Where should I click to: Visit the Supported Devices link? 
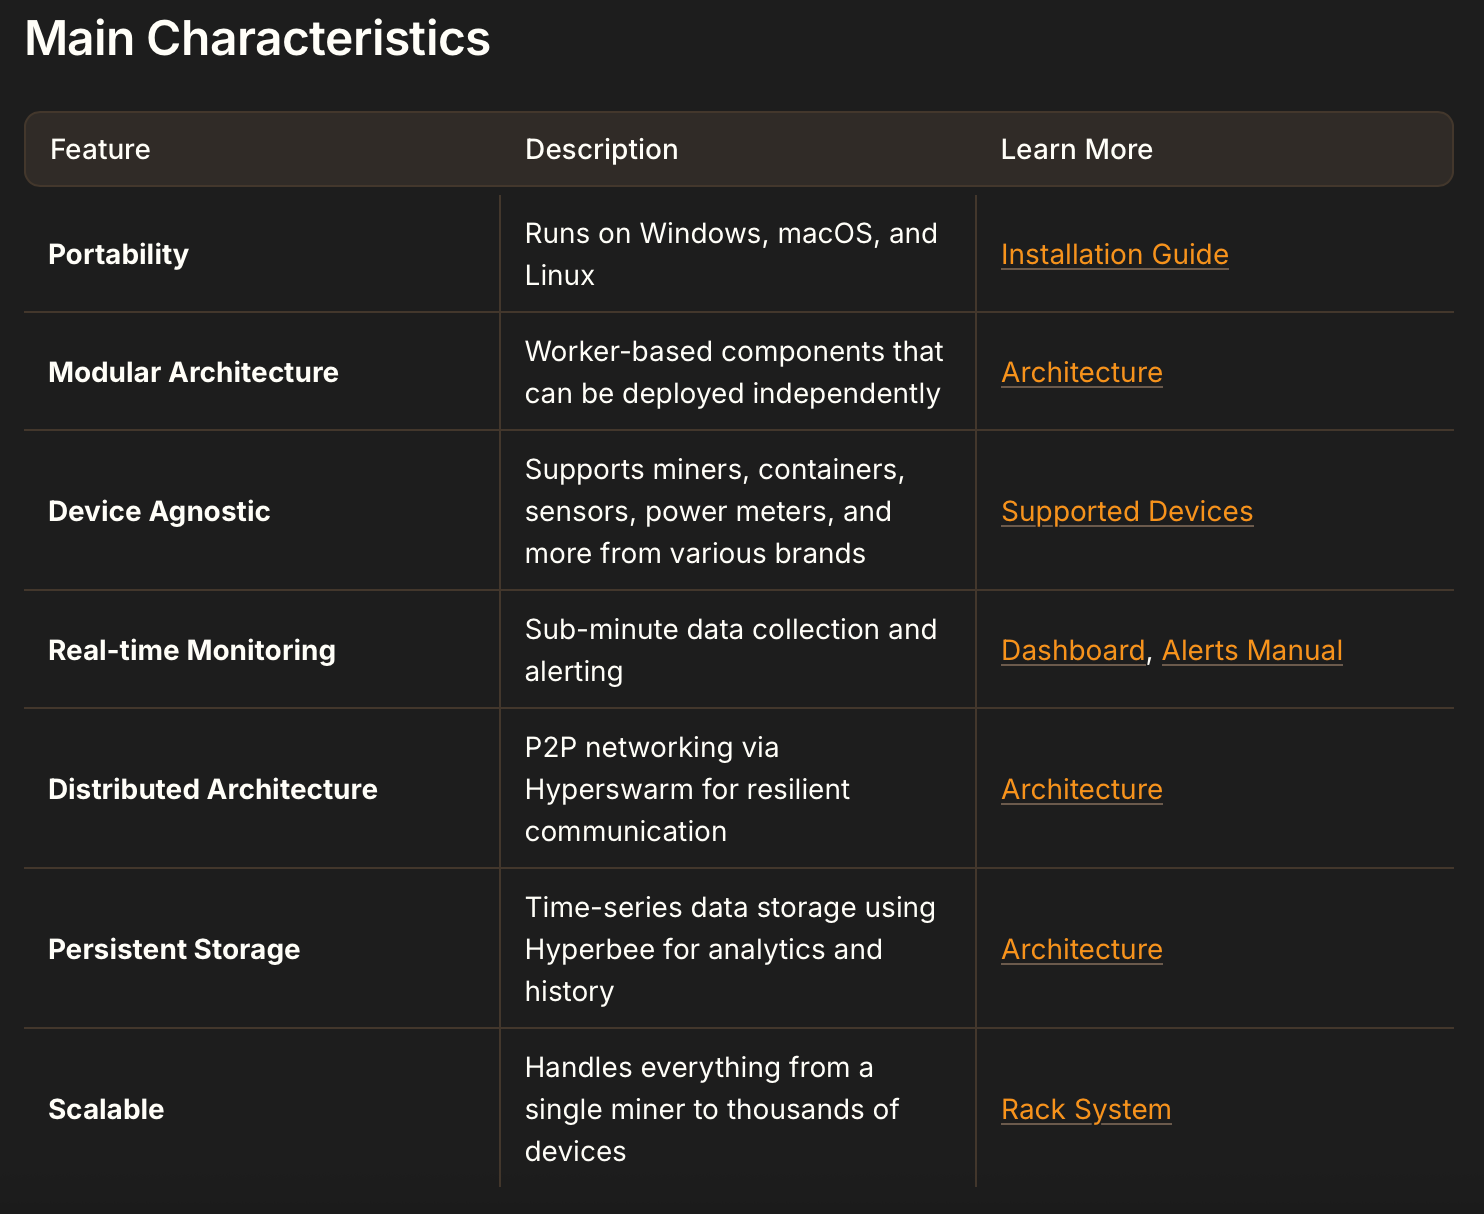[1126, 511]
